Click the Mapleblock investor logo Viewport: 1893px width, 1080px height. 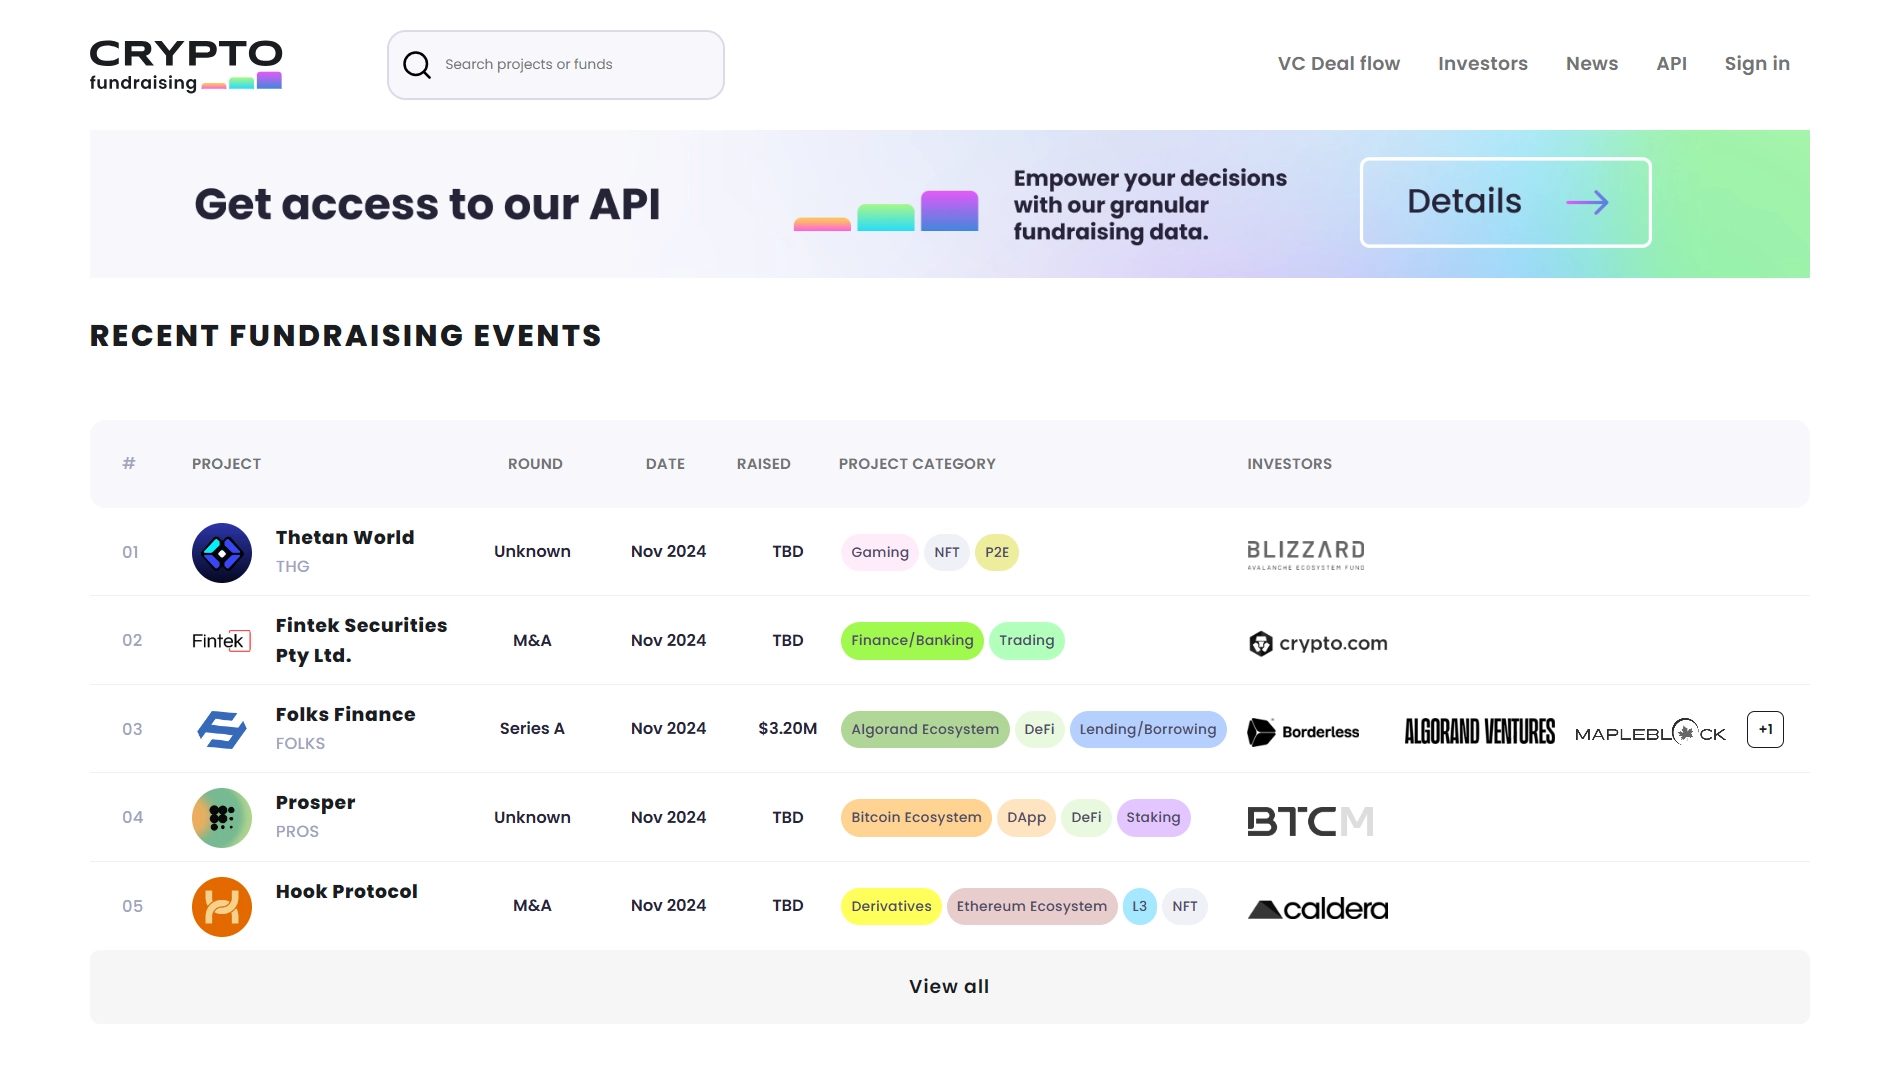pyautogui.click(x=1650, y=733)
